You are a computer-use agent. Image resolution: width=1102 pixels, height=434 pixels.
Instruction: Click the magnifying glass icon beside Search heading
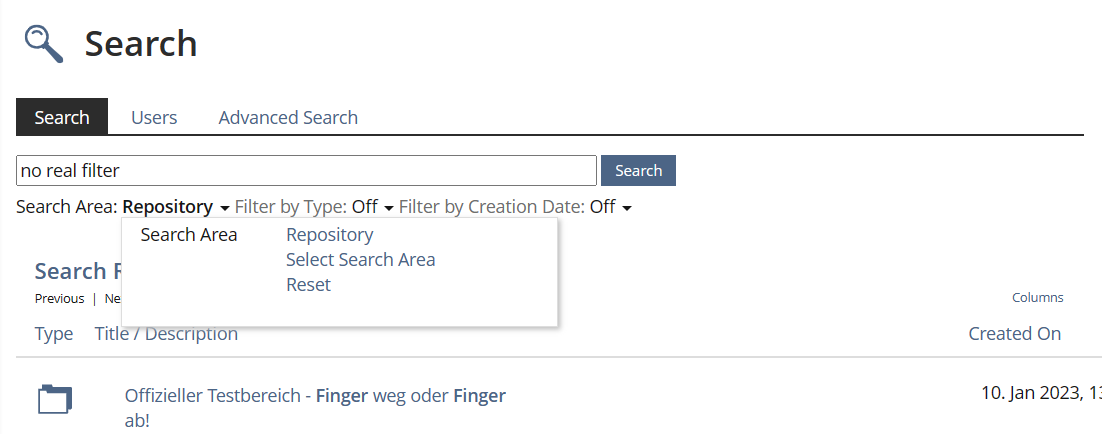pos(44,44)
